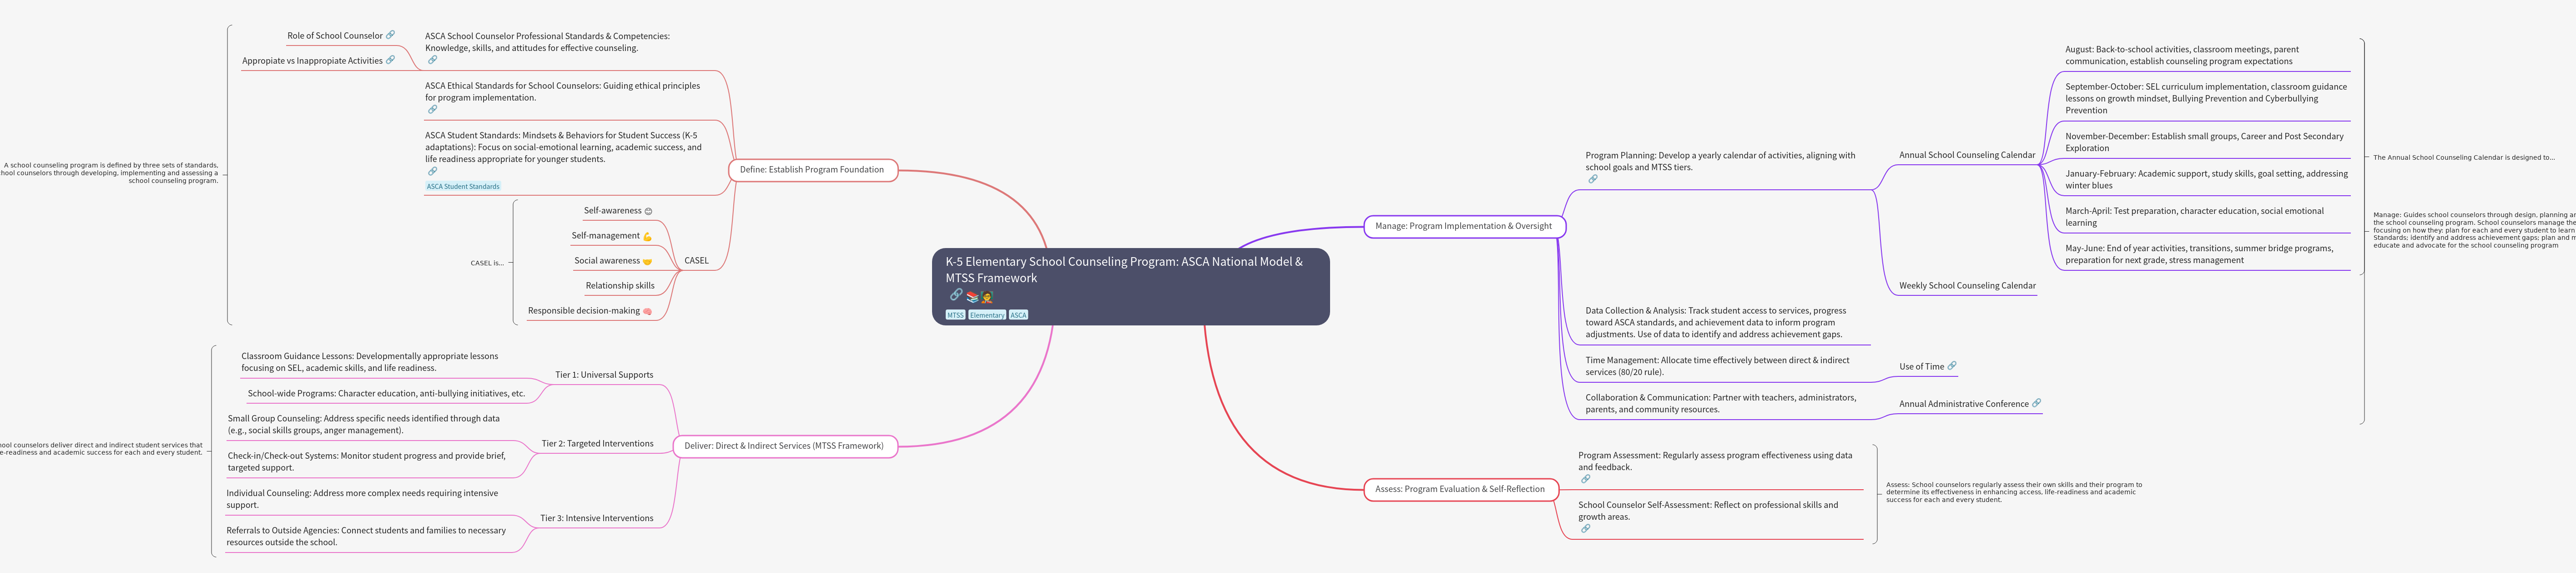Select the Self-awareness node text

pyautogui.click(x=612, y=211)
